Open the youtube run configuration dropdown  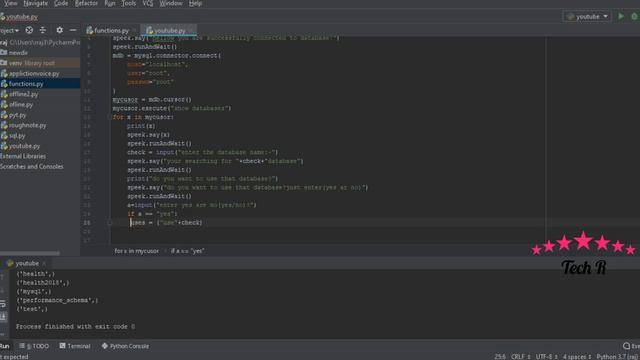(587, 16)
